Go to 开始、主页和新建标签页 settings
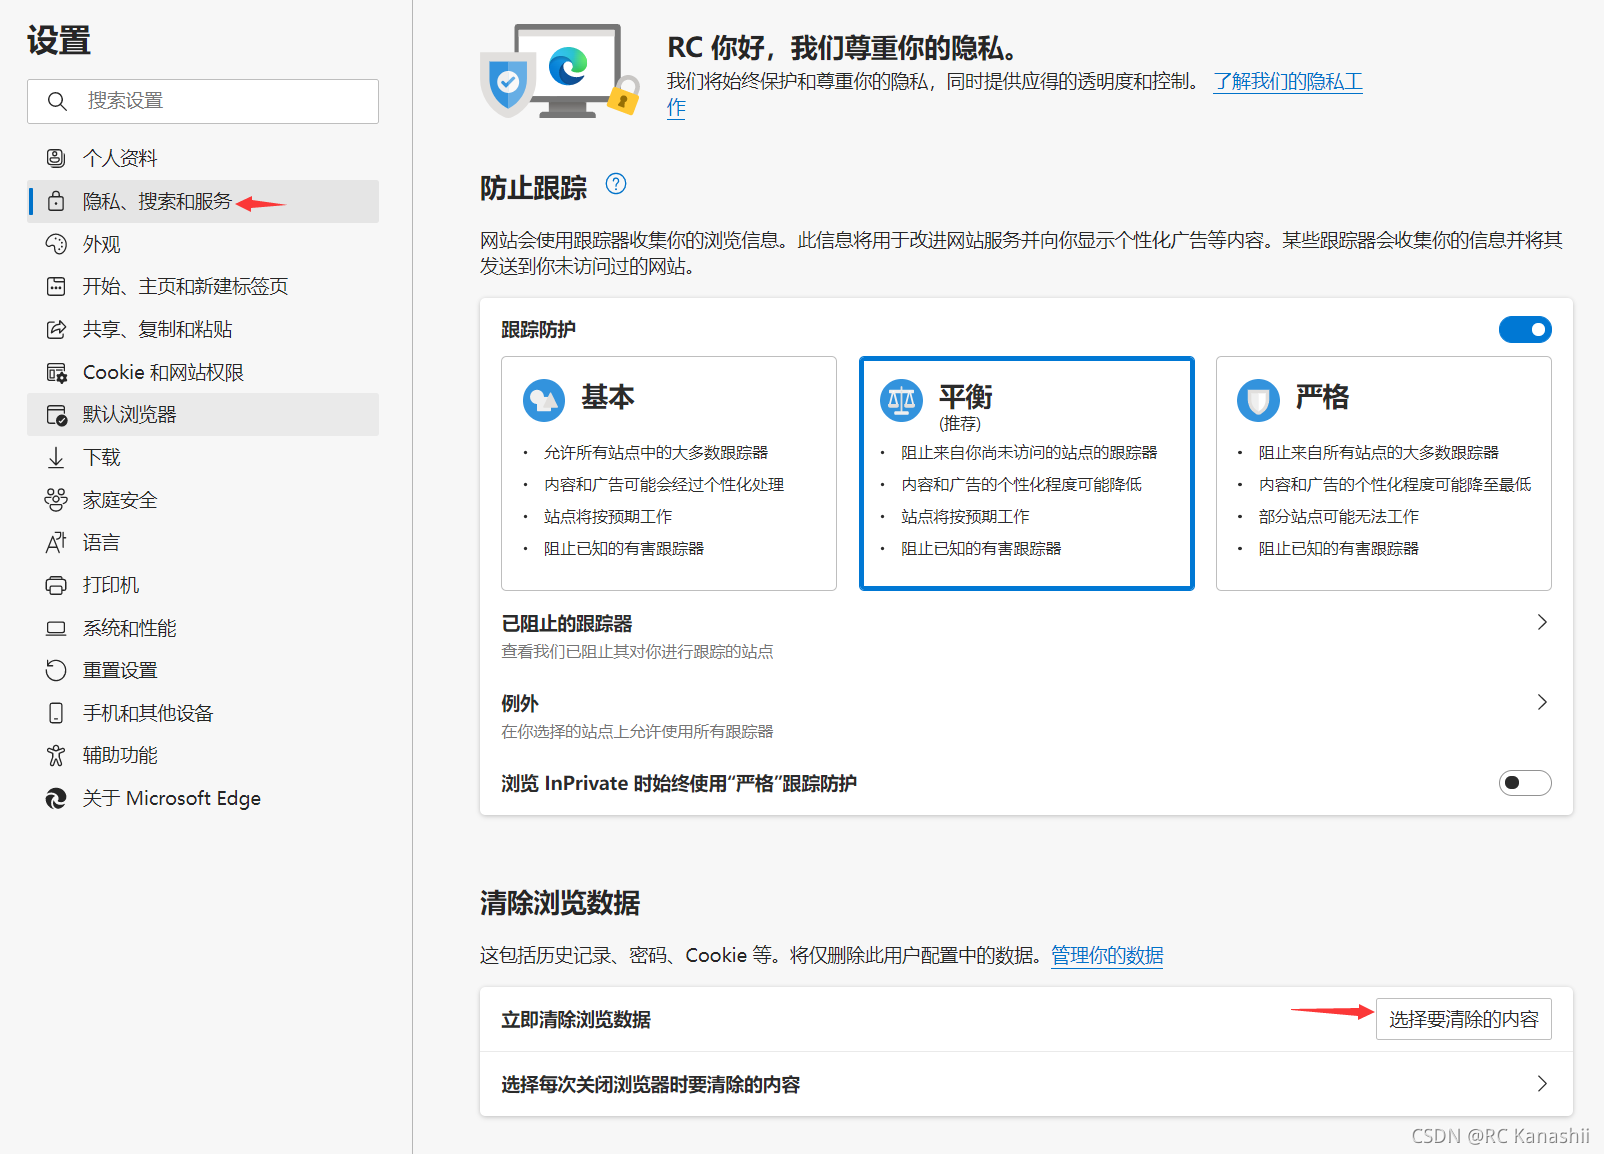Screen dimensions: 1604x1154 pos(203,286)
